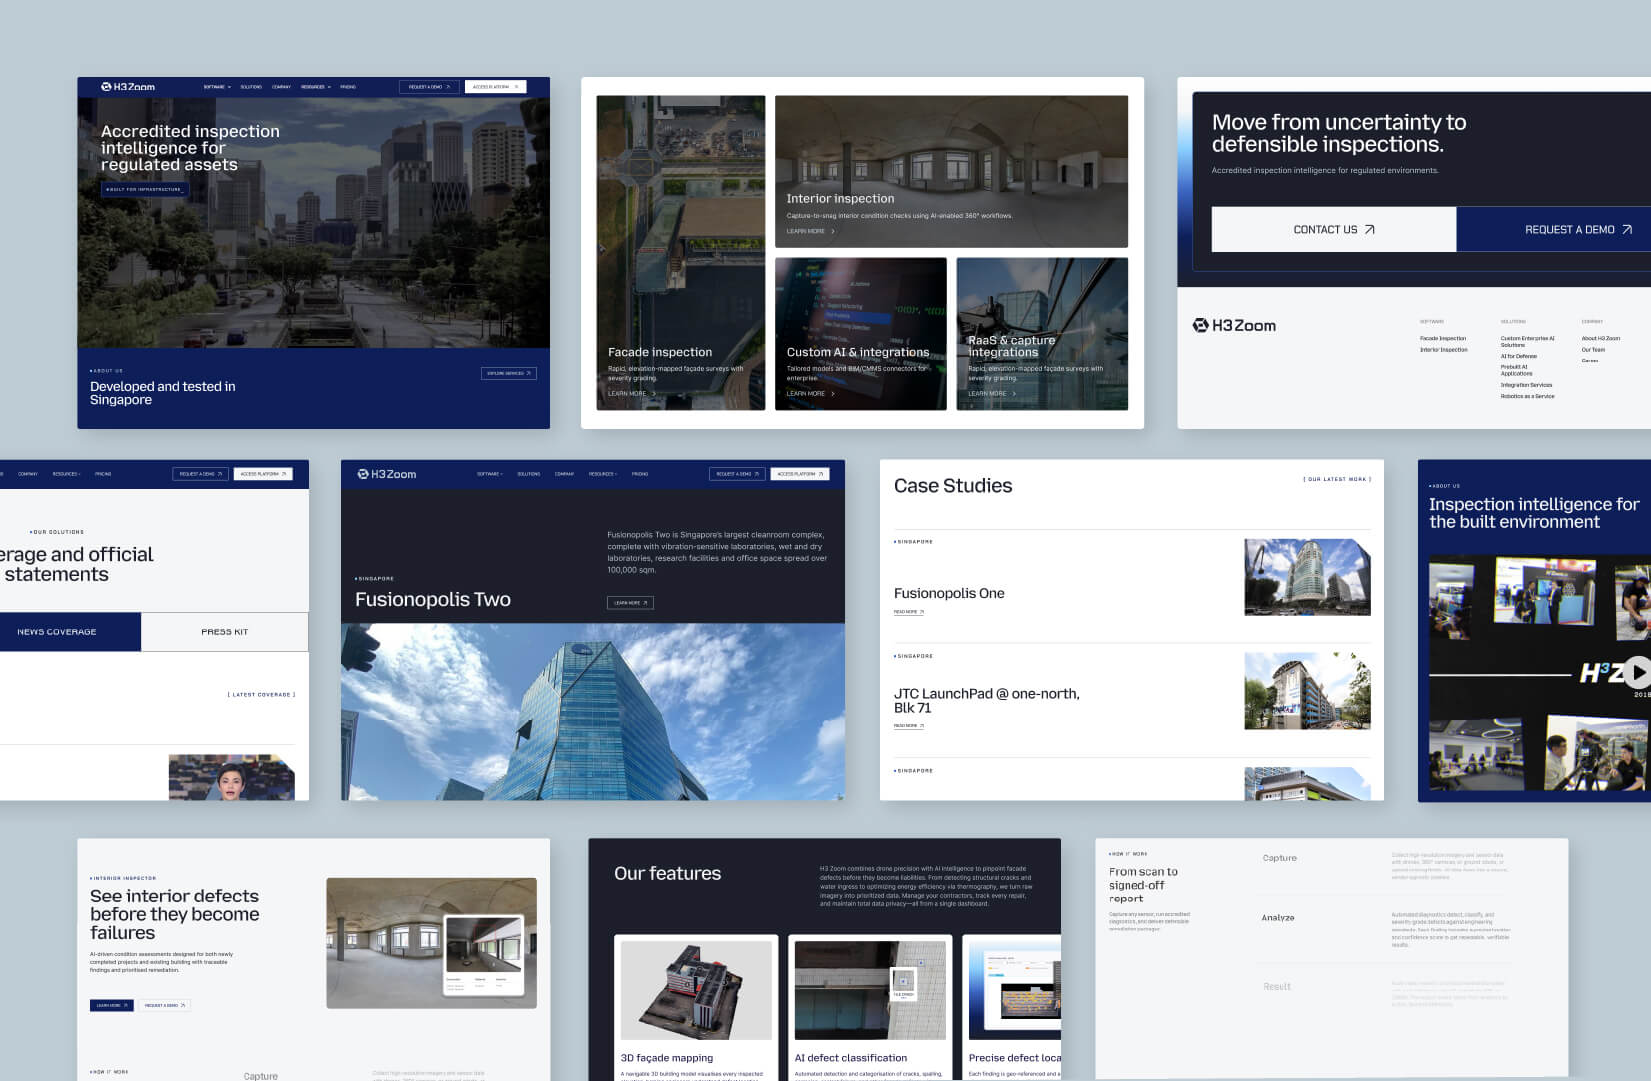Open the AI for Defense footer link
1651x1081 pixels.
(1519, 356)
